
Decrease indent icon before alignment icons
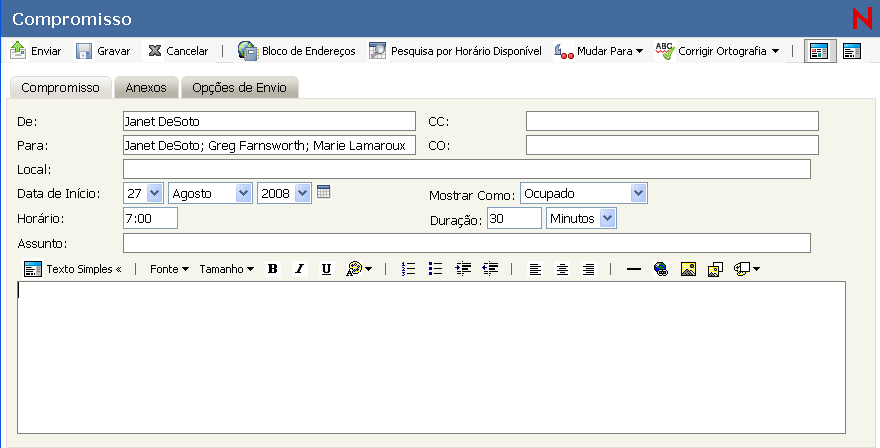[x=491, y=269]
